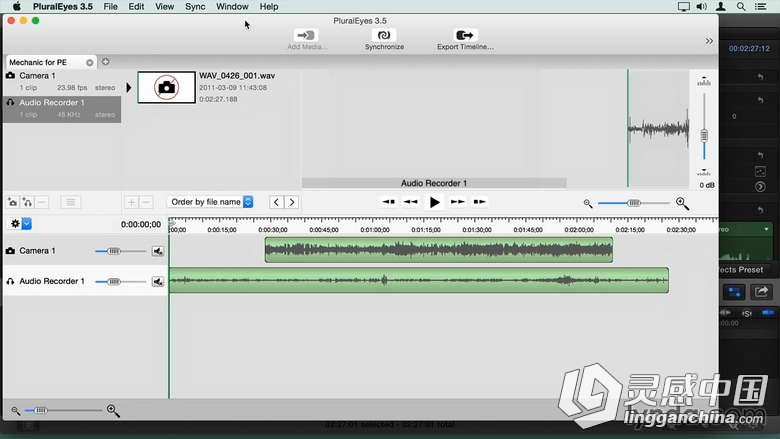The height and width of the screenshot is (439, 780).
Task: Open the View menu
Action: (x=164, y=6)
